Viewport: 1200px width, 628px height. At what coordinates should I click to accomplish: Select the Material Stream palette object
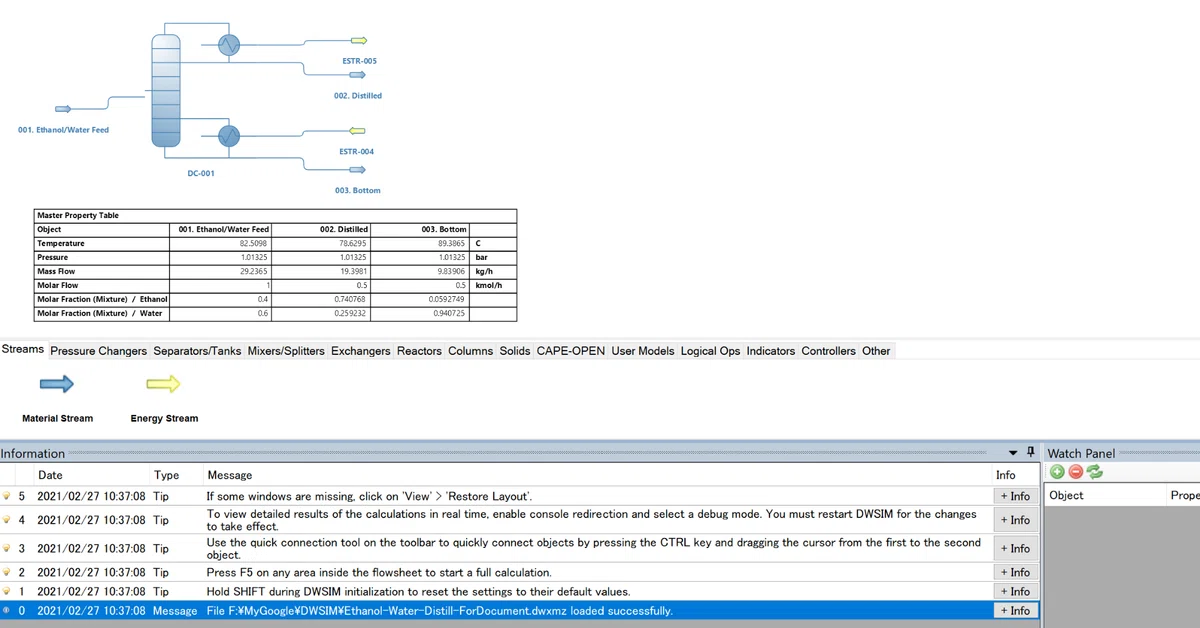[x=57, y=384]
